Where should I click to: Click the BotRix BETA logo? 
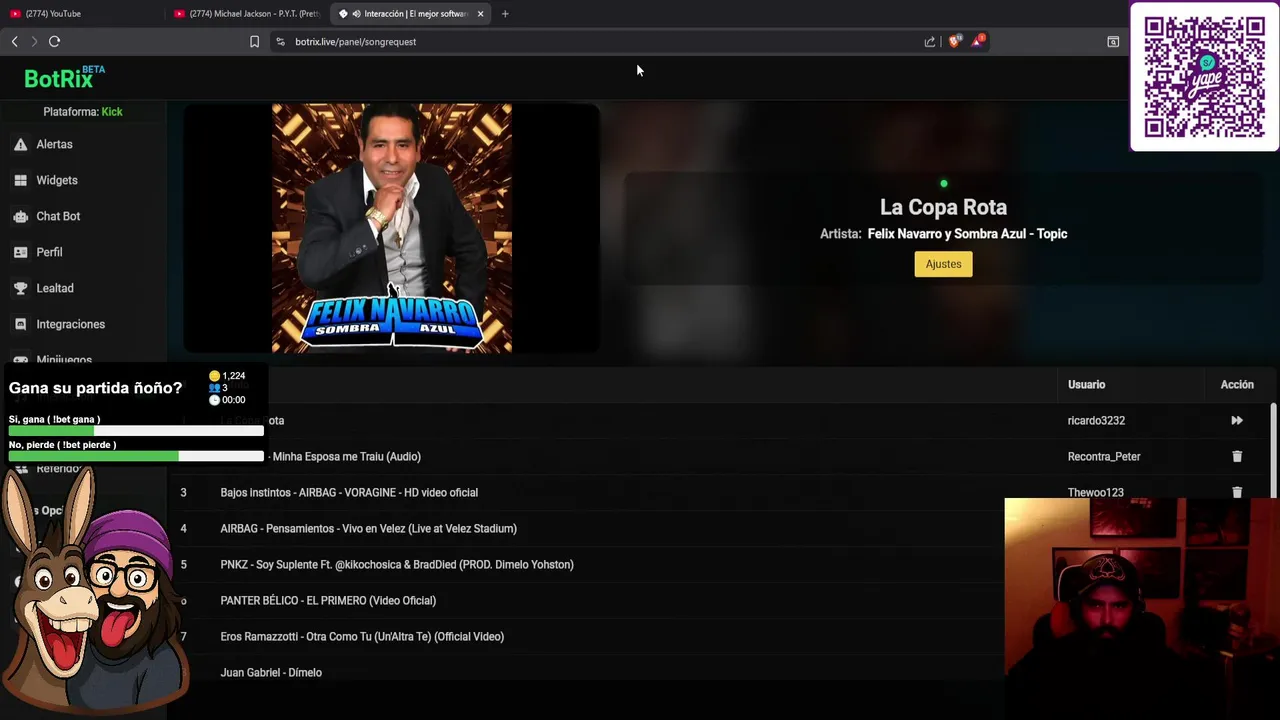click(64, 77)
